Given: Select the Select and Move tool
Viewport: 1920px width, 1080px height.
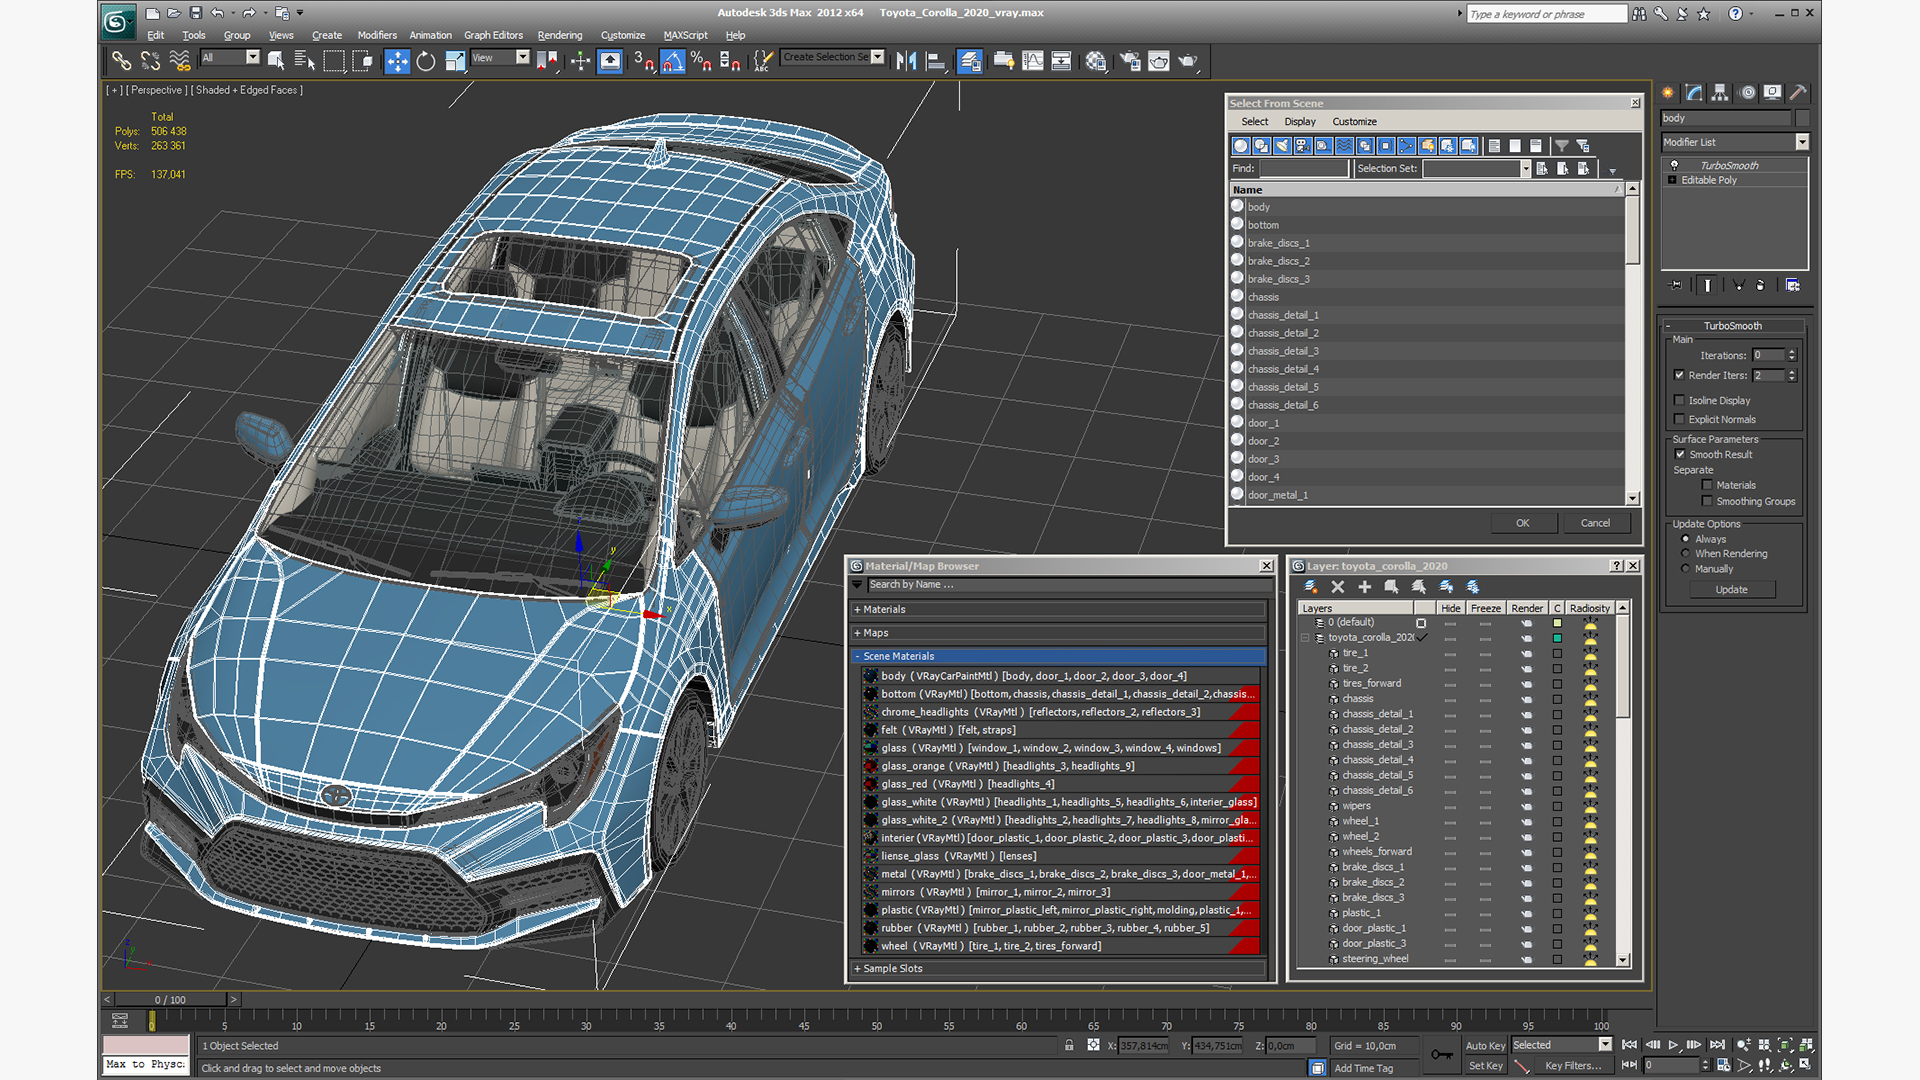Looking at the screenshot, I should 397,61.
